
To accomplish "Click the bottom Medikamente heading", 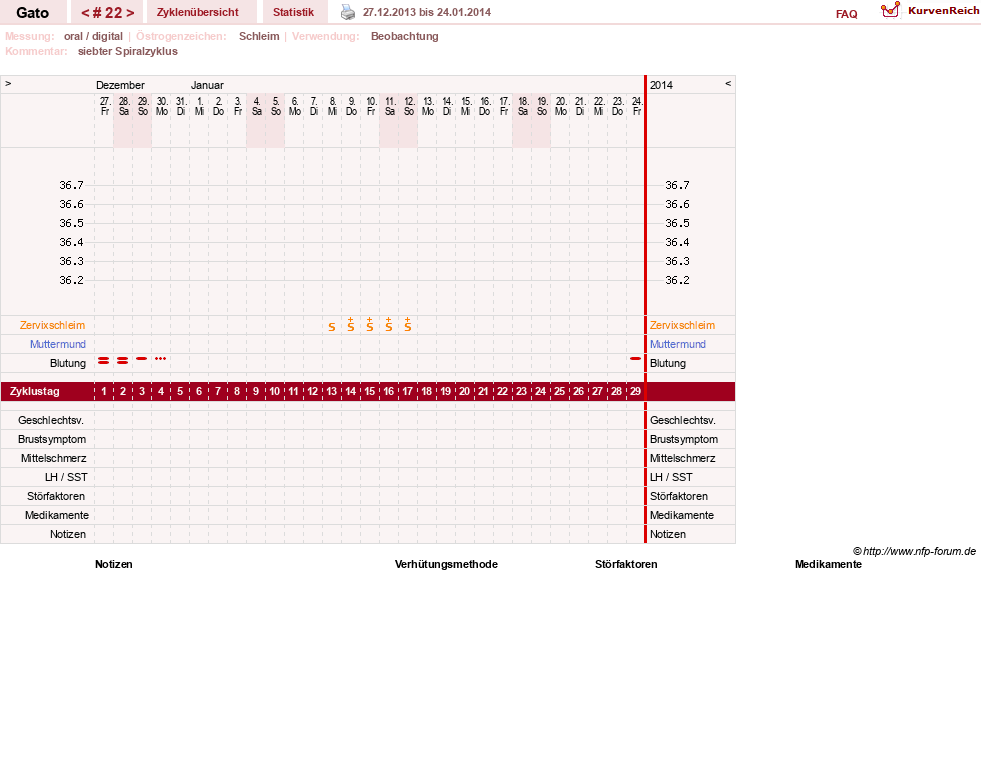I will [x=828, y=564].
